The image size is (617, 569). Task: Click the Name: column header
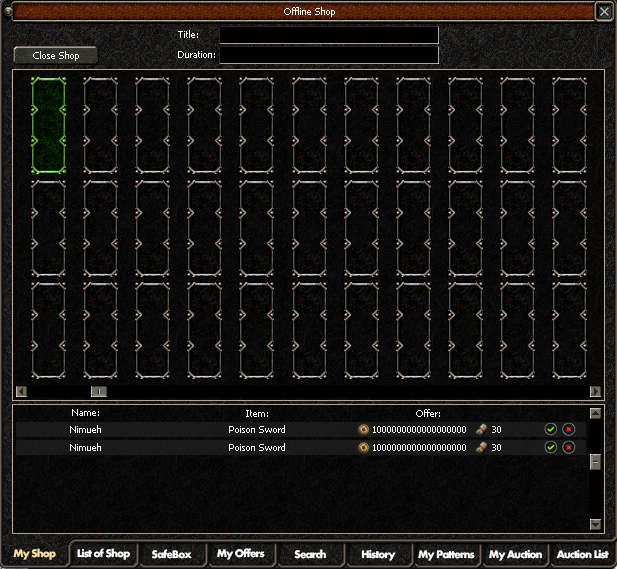click(x=85, y=413)
